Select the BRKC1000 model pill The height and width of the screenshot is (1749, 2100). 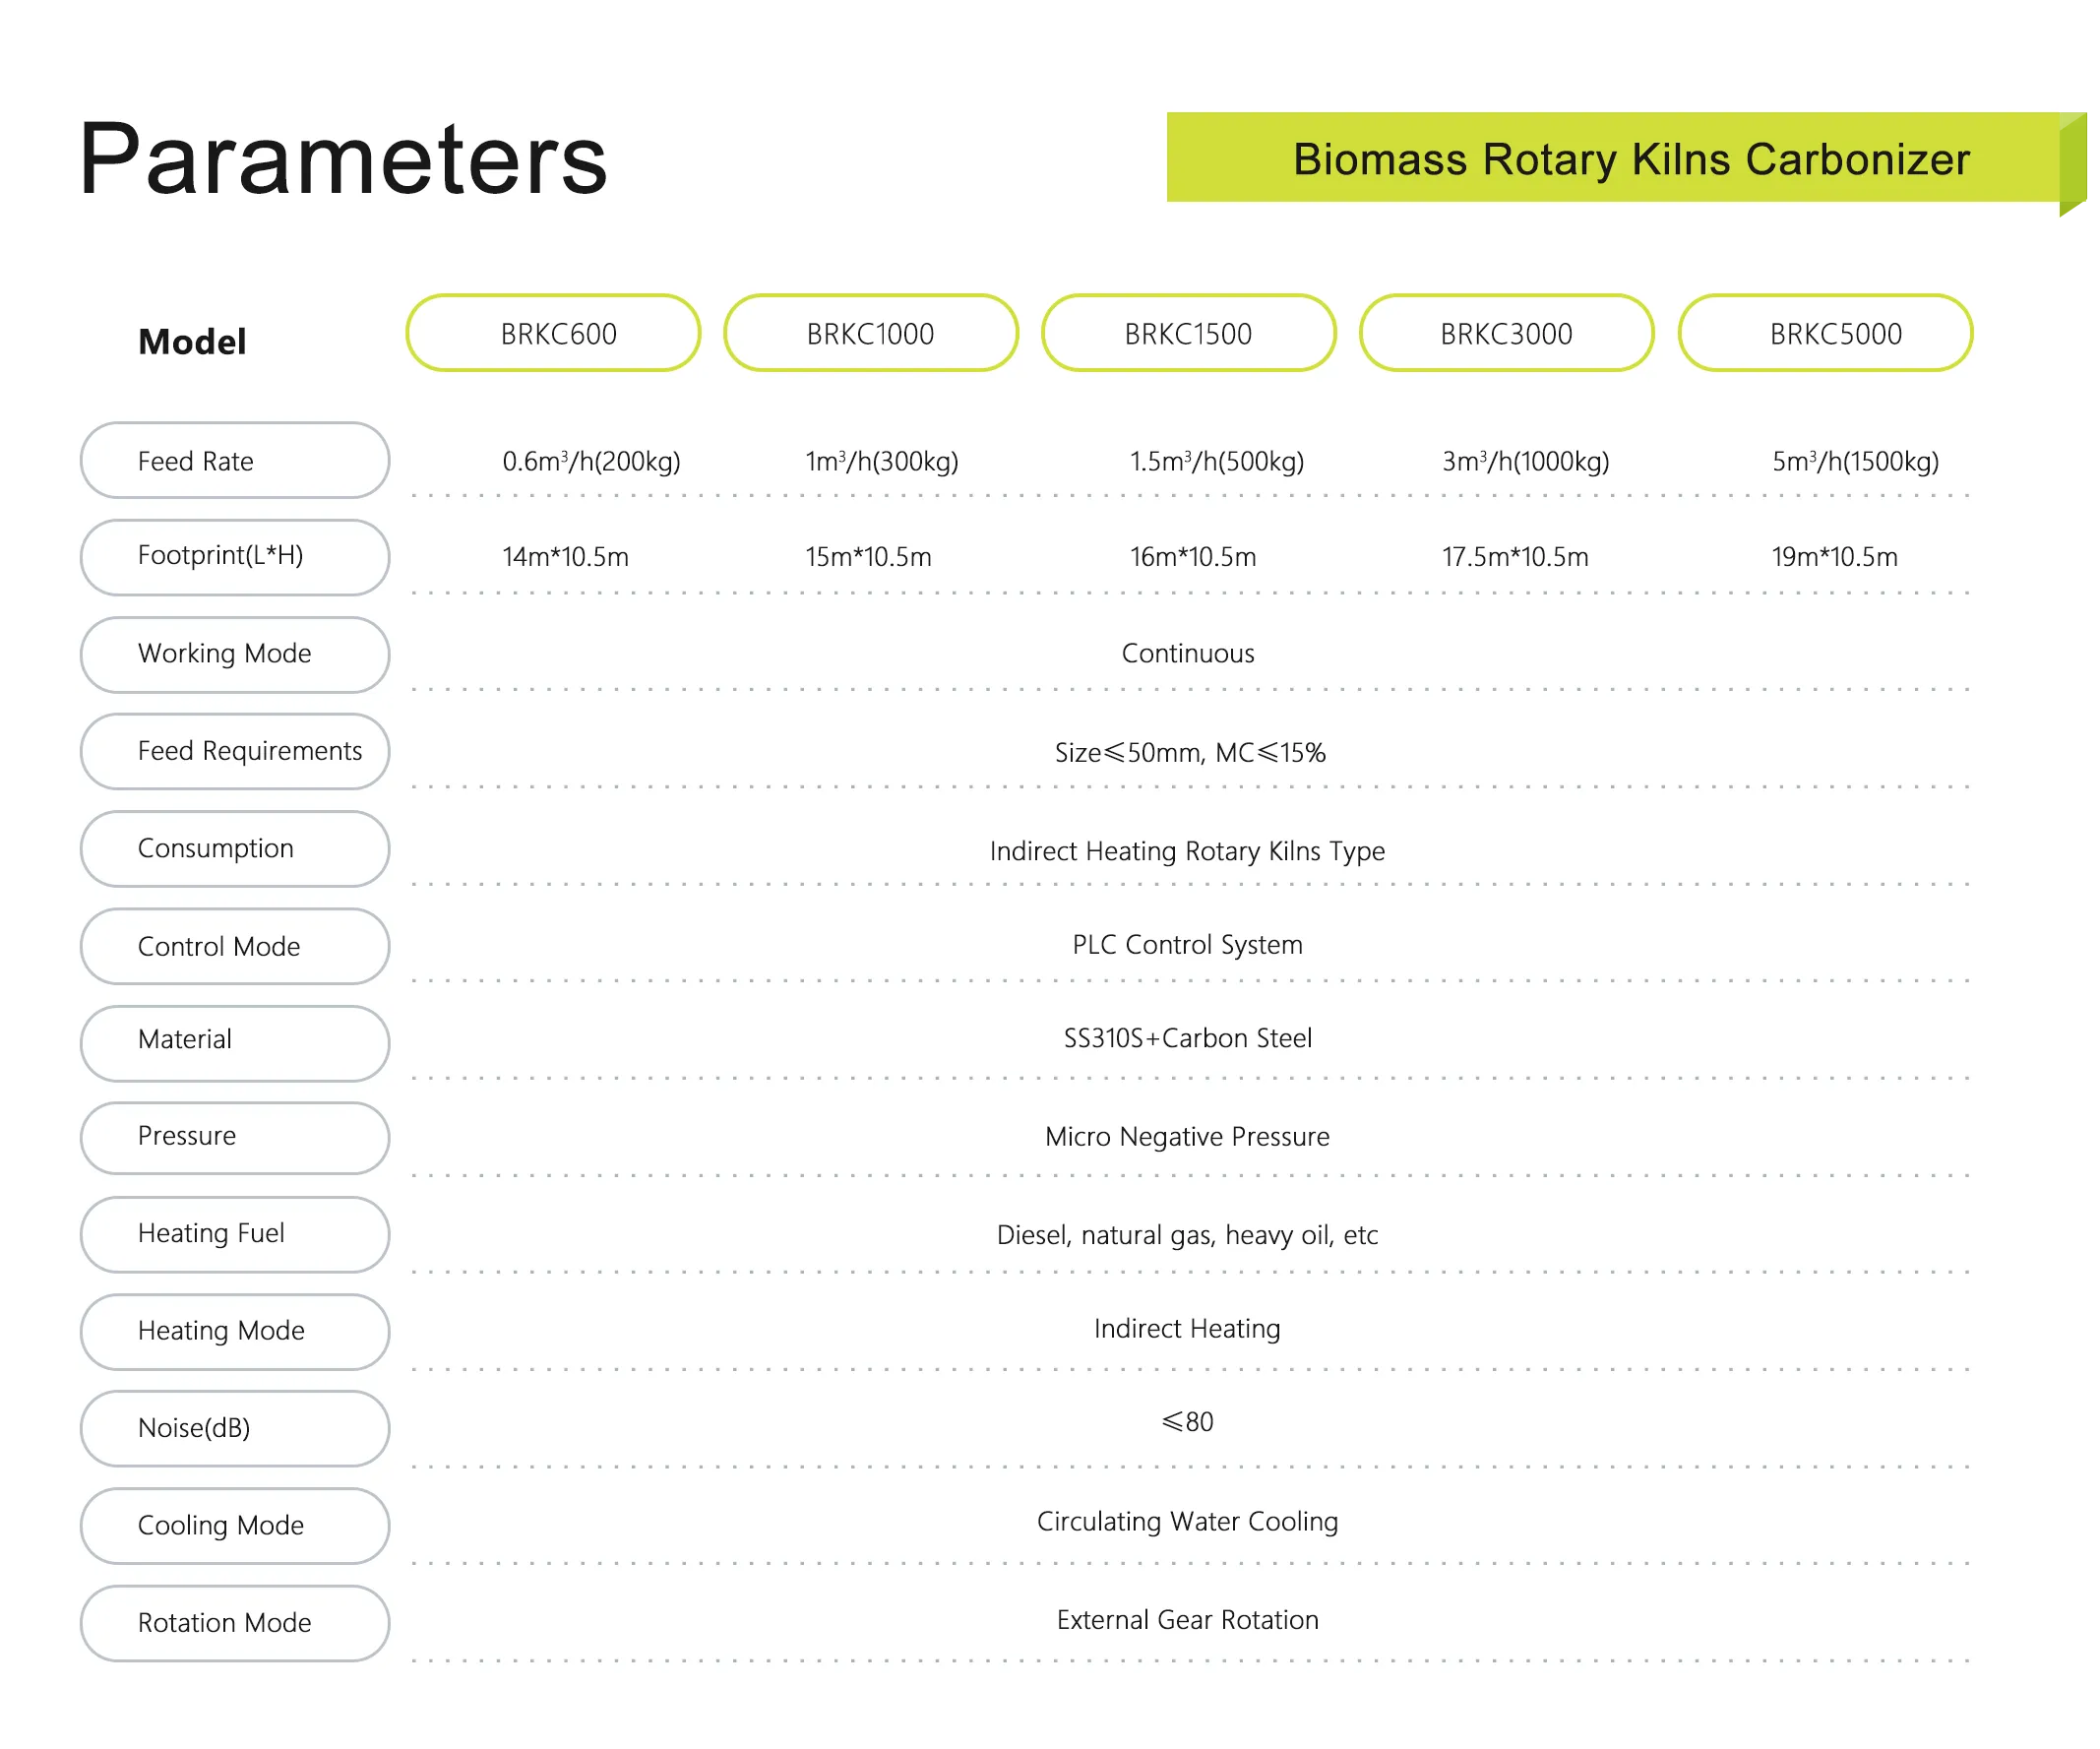(871, 333)
